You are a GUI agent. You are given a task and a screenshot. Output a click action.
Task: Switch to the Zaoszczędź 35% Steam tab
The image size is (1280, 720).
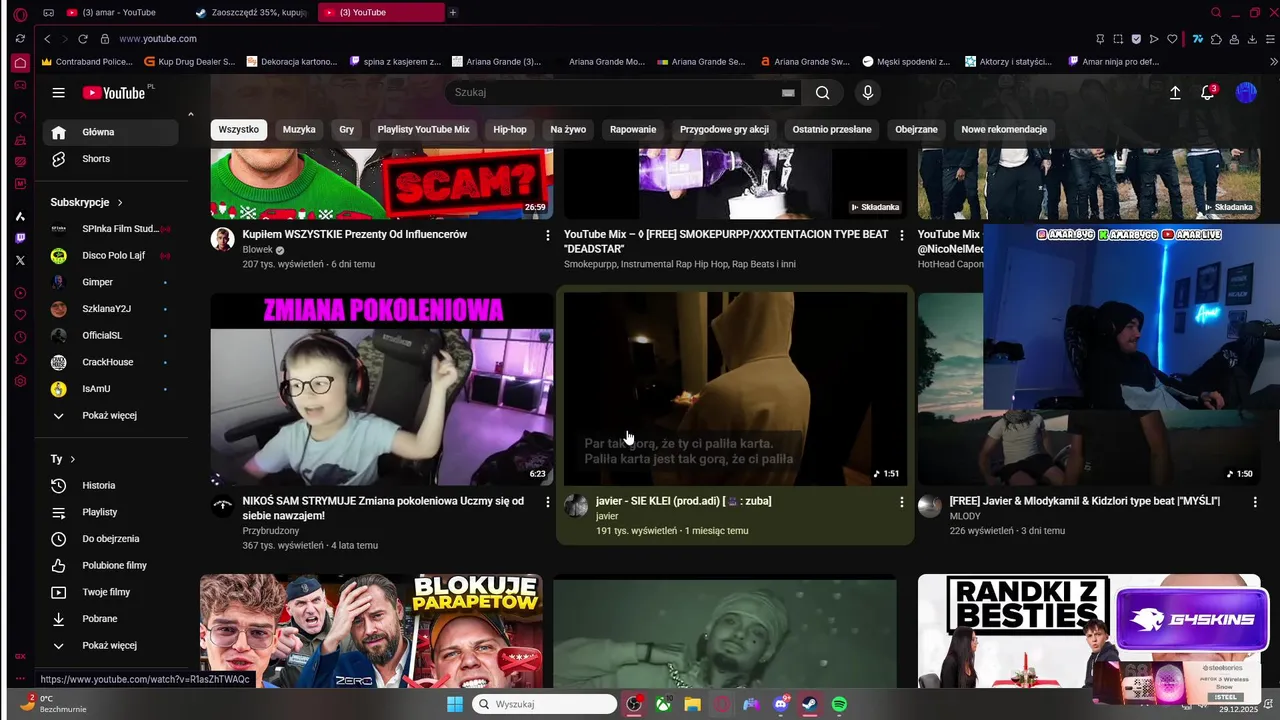pyautogui.click(x=252, y=13)
